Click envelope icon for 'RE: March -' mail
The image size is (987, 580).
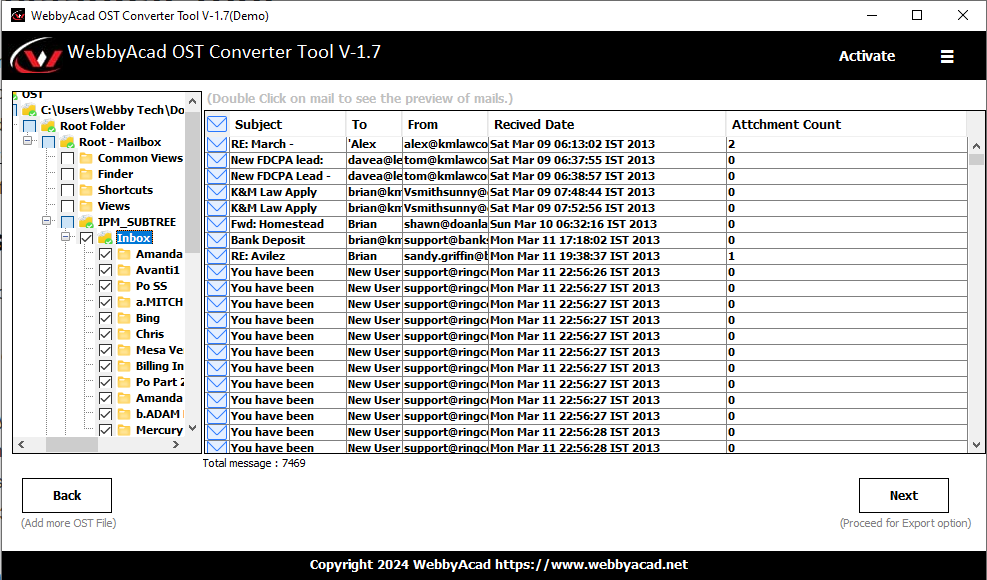(x=217, y=144)
